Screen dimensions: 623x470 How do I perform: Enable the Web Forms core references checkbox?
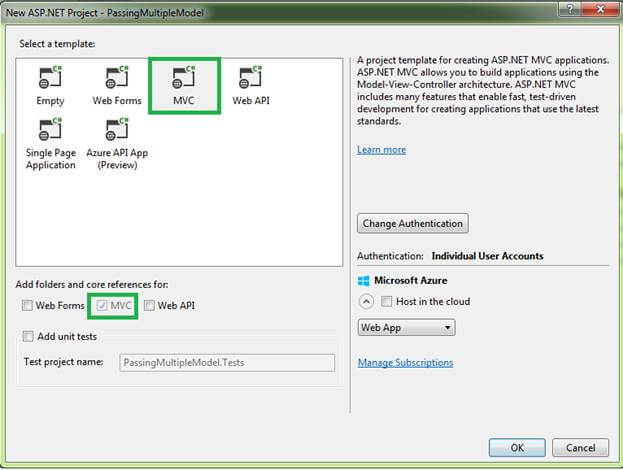tap(27, 305)
